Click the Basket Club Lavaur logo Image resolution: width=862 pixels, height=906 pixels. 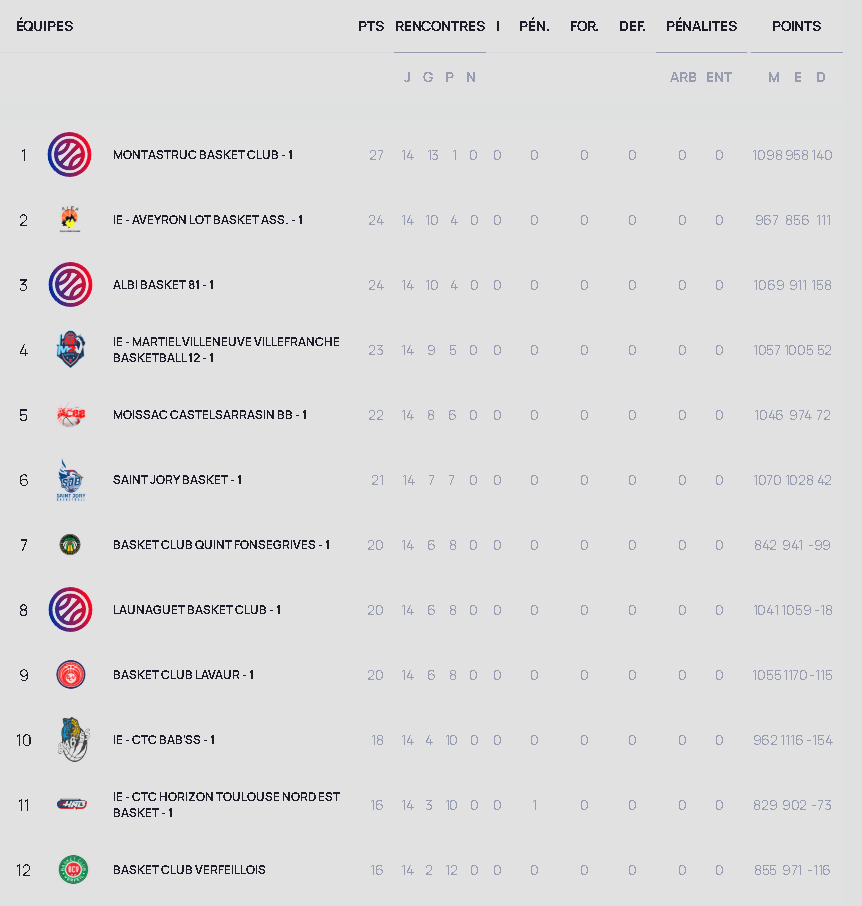click(x=70, y=675)
